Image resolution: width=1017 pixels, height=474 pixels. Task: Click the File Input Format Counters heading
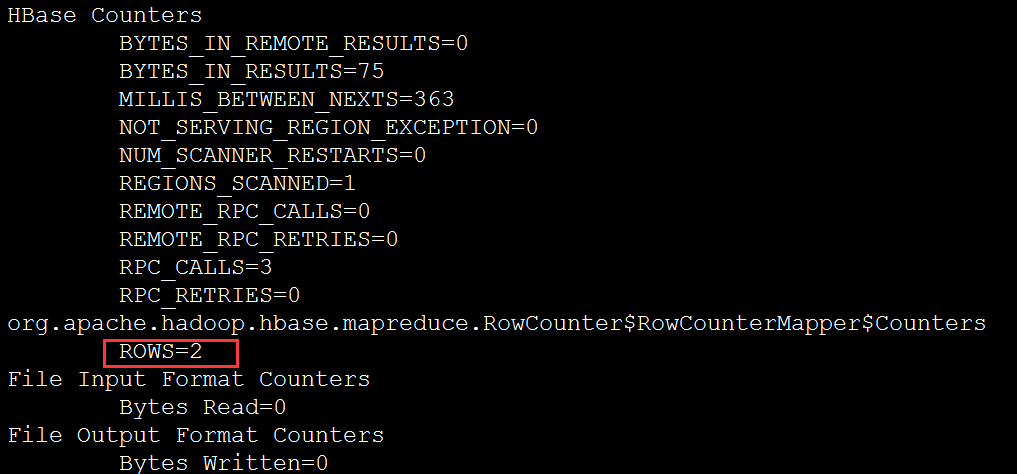coord(189,379)
